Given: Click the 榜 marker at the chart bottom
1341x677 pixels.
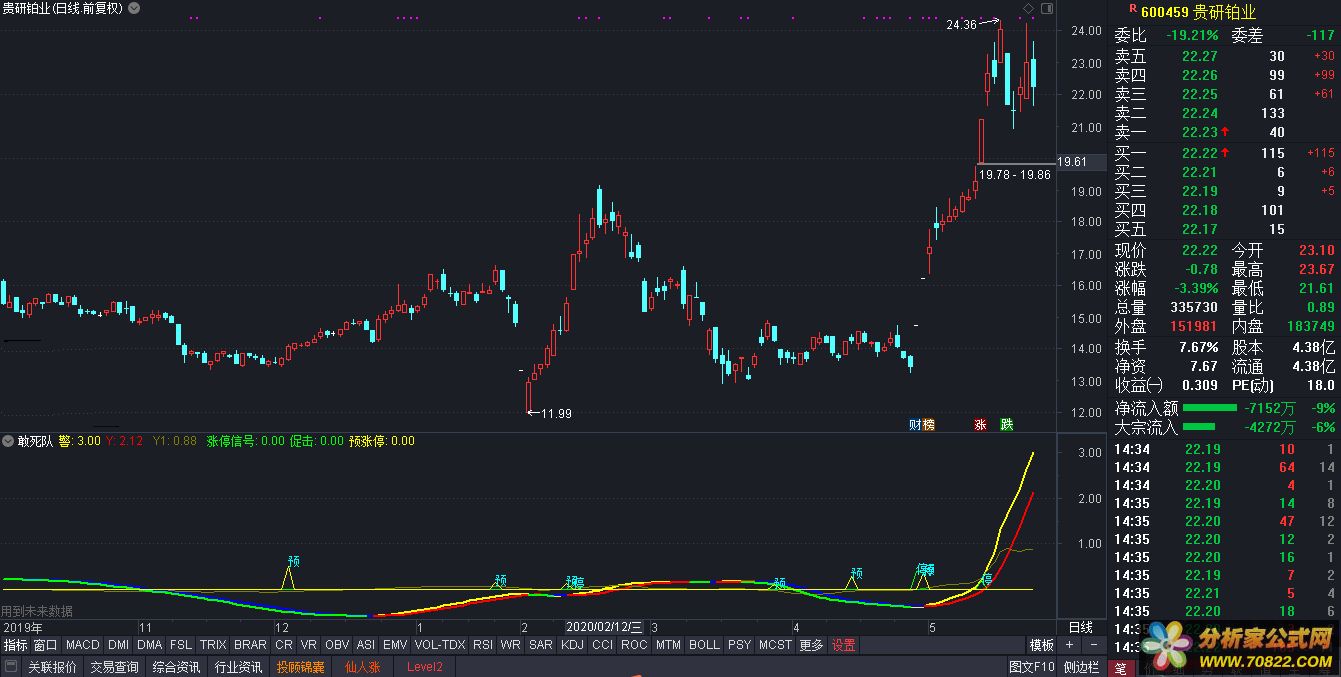Looking at the screenshot, I should (x=928, y=424).
